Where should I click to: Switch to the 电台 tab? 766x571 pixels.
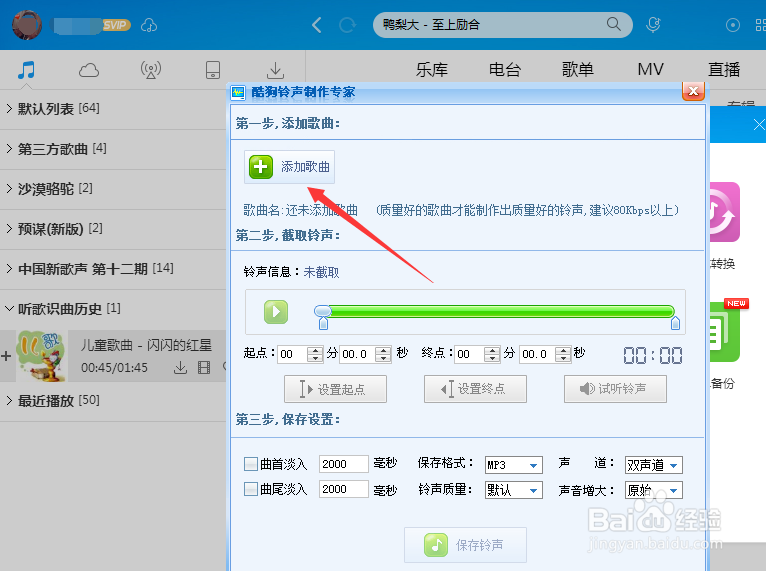tap(505, 69)
